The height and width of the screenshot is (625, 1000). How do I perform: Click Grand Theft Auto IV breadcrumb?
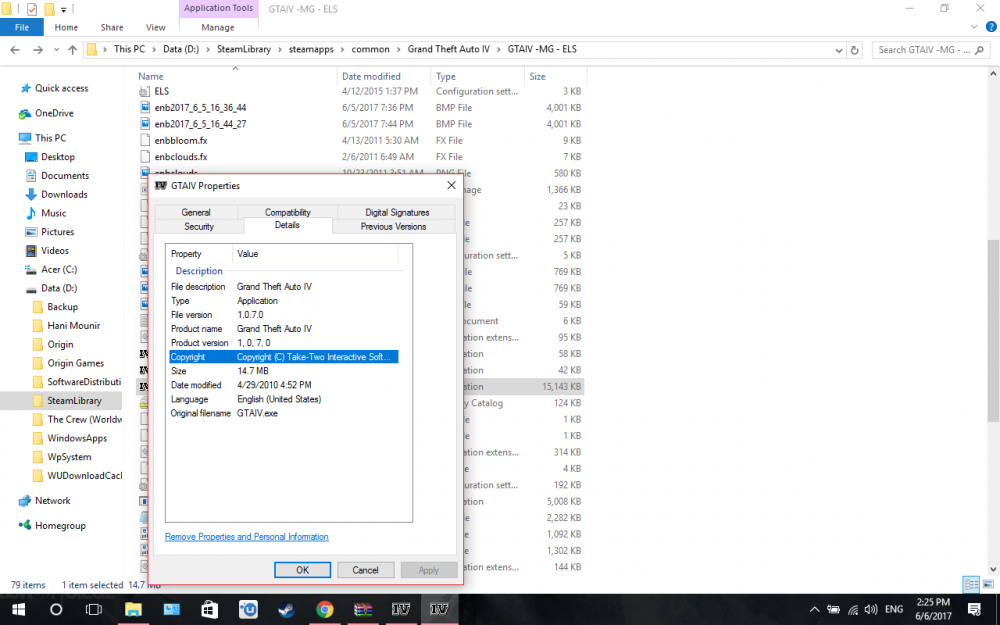click(448, 49)
